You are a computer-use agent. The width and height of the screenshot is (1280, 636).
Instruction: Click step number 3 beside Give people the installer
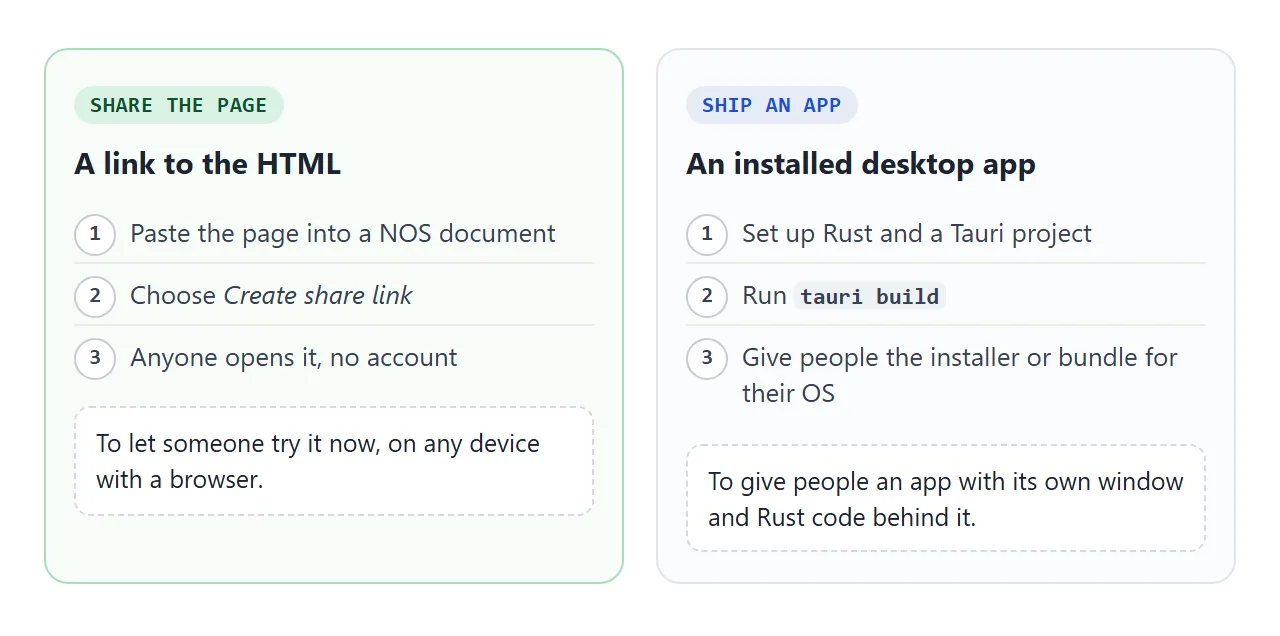coord(707,358)
